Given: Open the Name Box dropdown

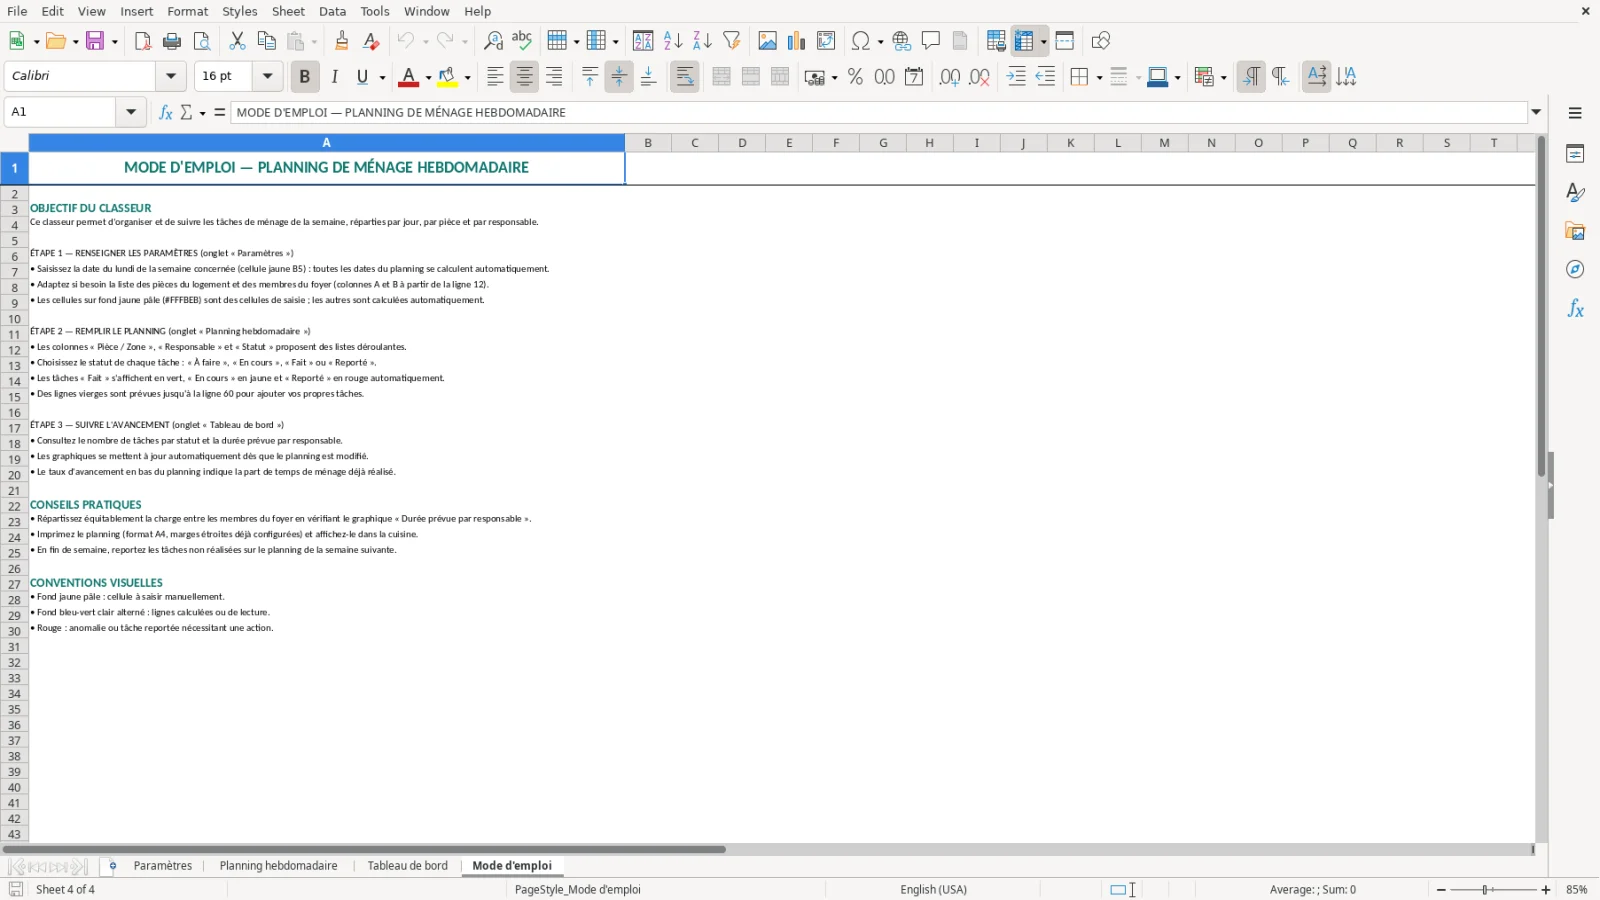Looking at the screenshot, I should click(x=131, y=112).
